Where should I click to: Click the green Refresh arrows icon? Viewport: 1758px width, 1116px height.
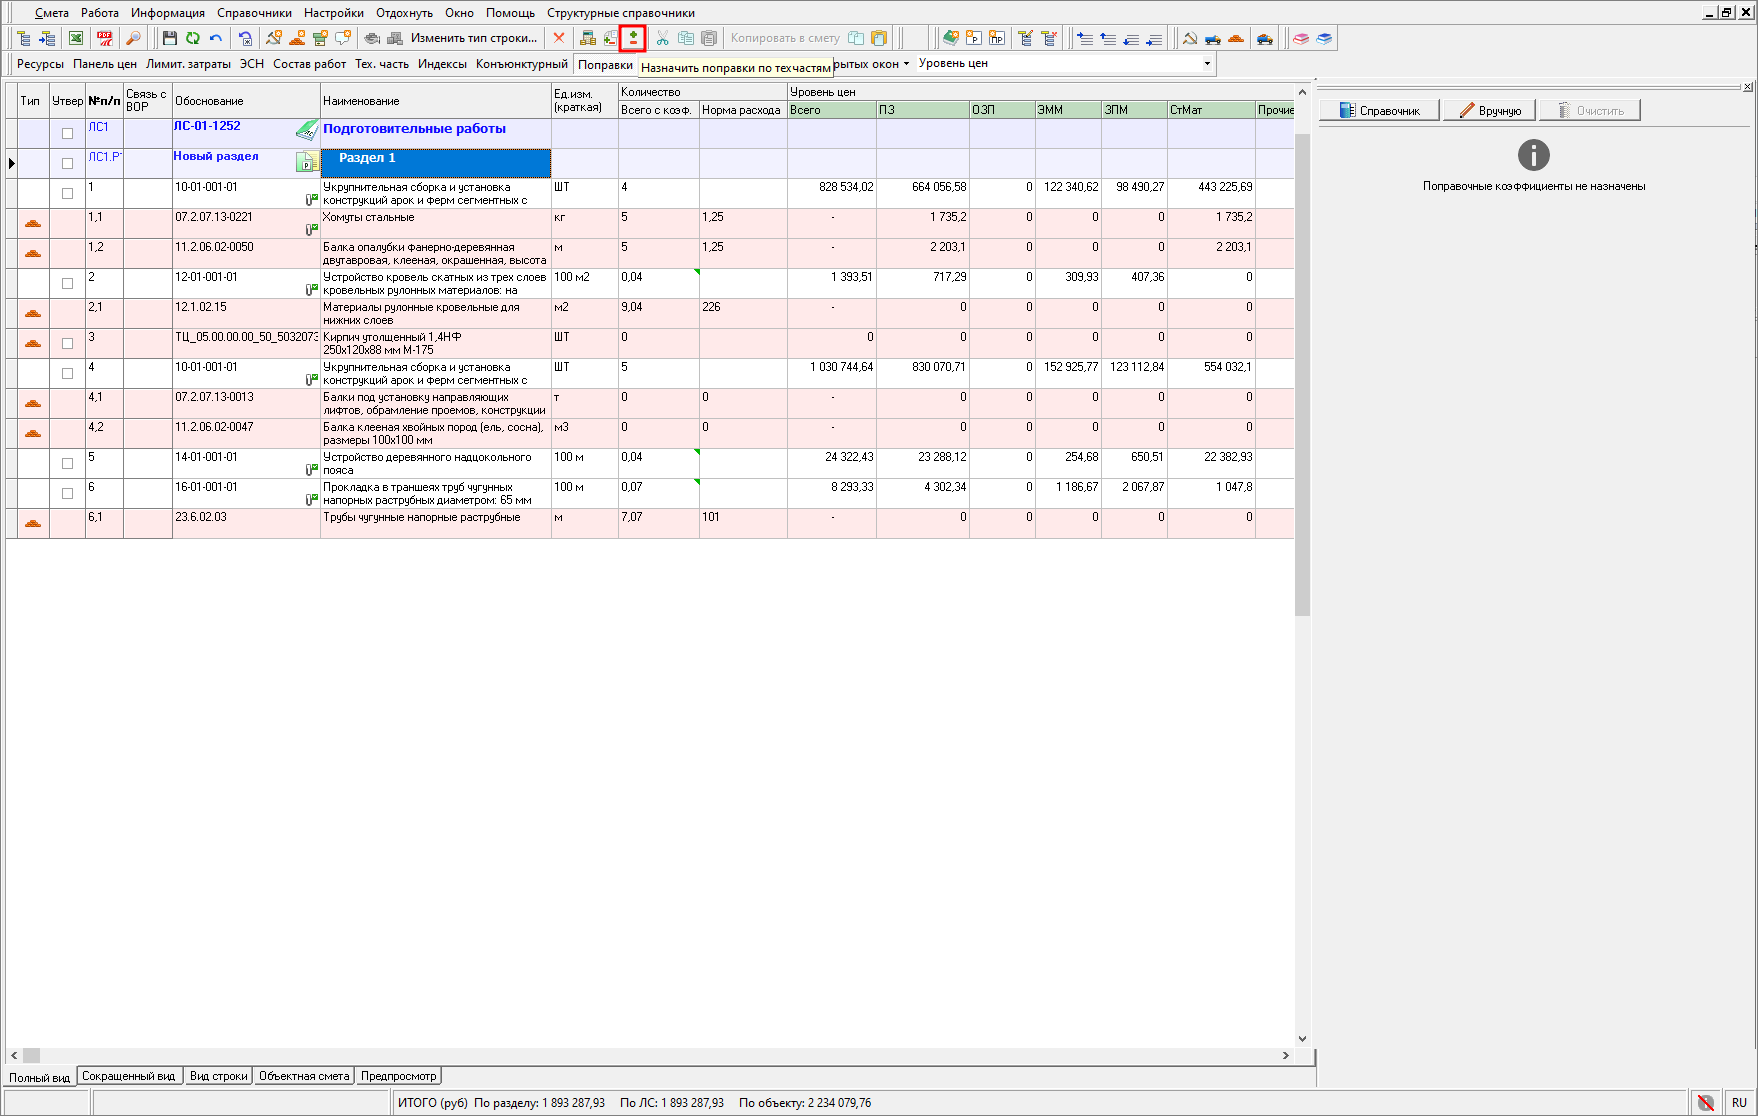click(193, 38)
